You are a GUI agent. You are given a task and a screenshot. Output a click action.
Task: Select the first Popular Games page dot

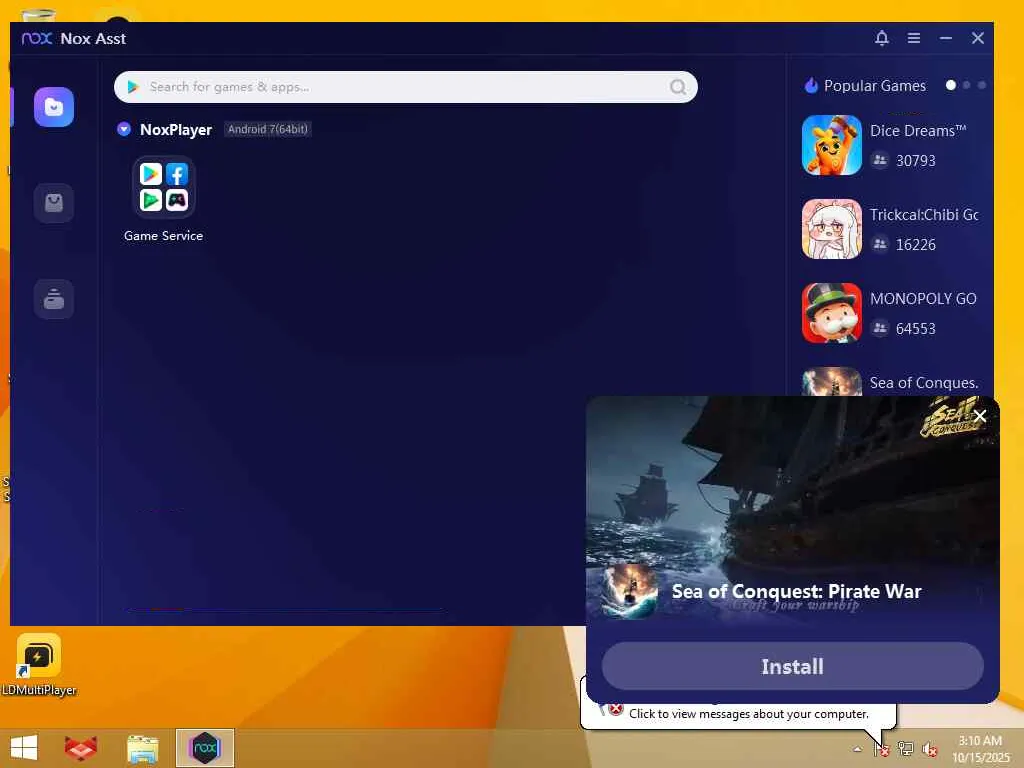point(951,86)
